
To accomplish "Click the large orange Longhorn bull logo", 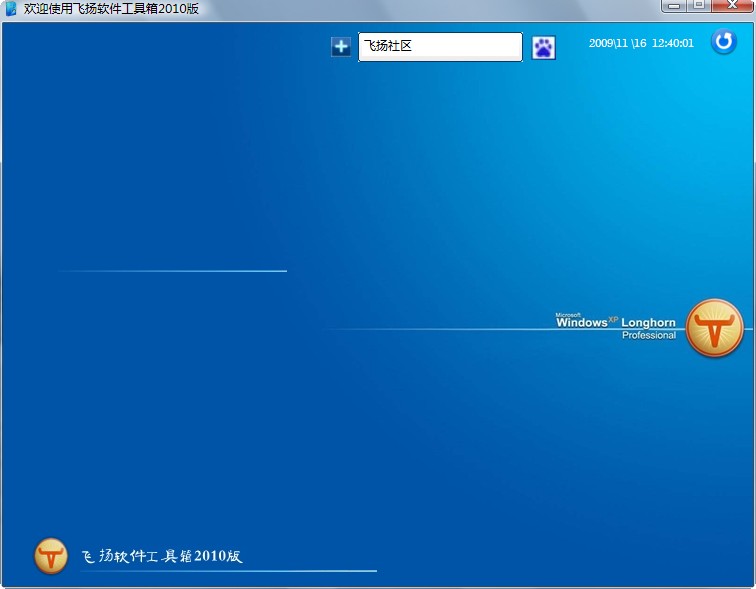I will coord(714,328).
